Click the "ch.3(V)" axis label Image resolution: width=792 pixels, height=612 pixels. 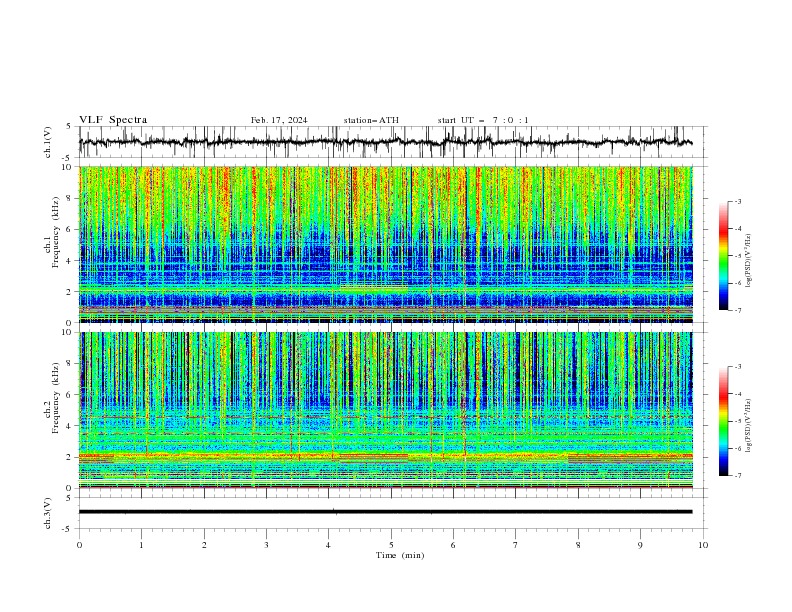48,514
